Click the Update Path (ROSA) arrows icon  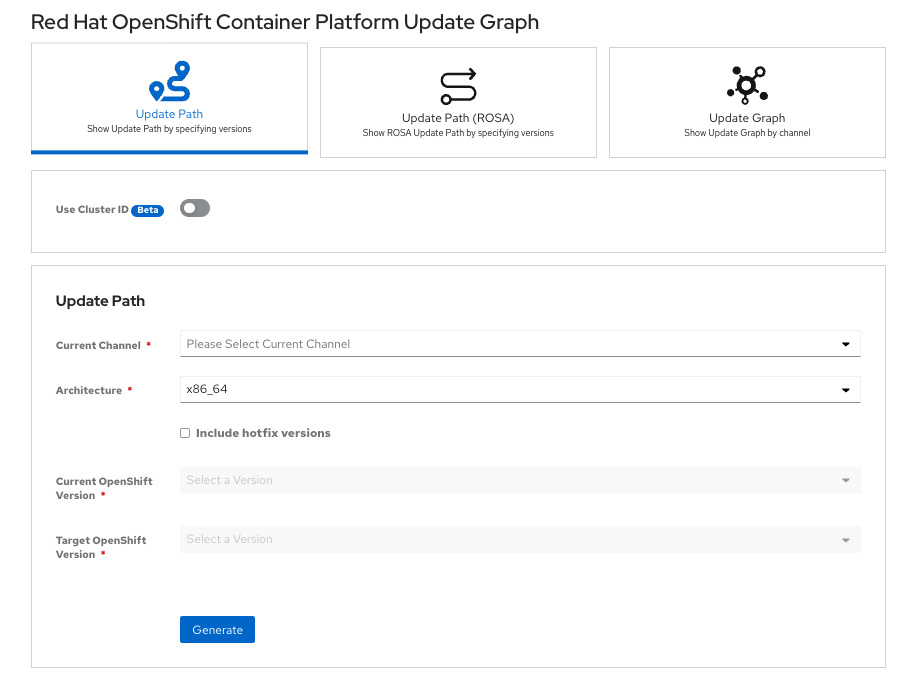(457, 86)
